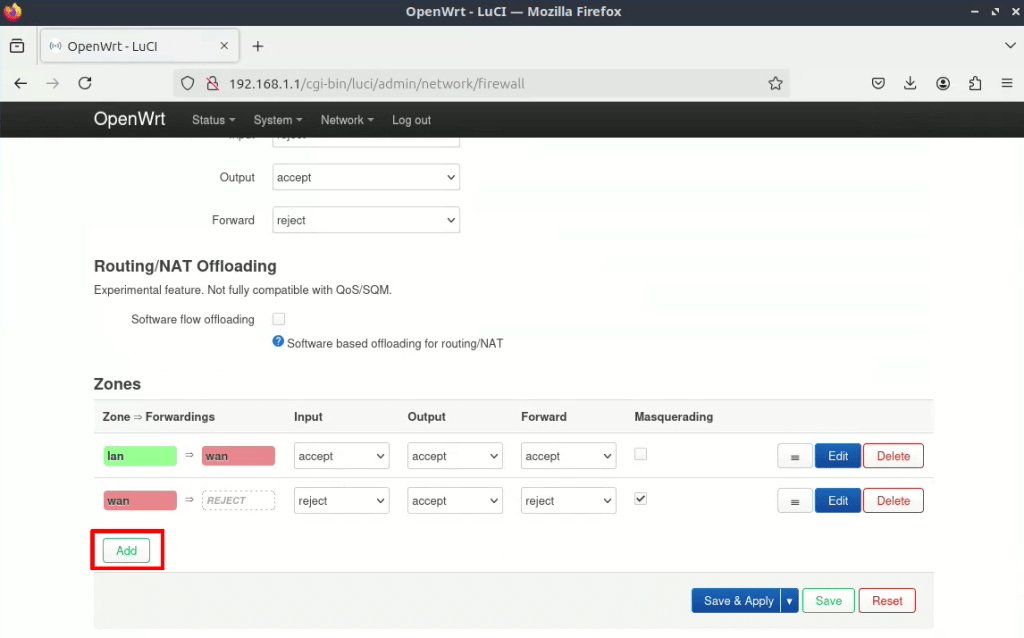Screen dimensions: 1024x638
Task: Click the red Reset button
Action: click(x=887, y=601)
